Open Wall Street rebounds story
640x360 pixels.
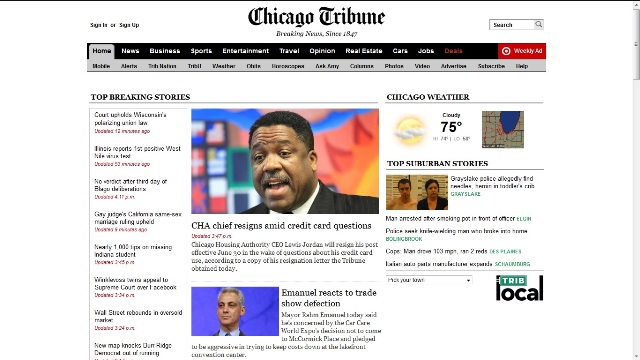pyautogui.click(x=138, y=316)
